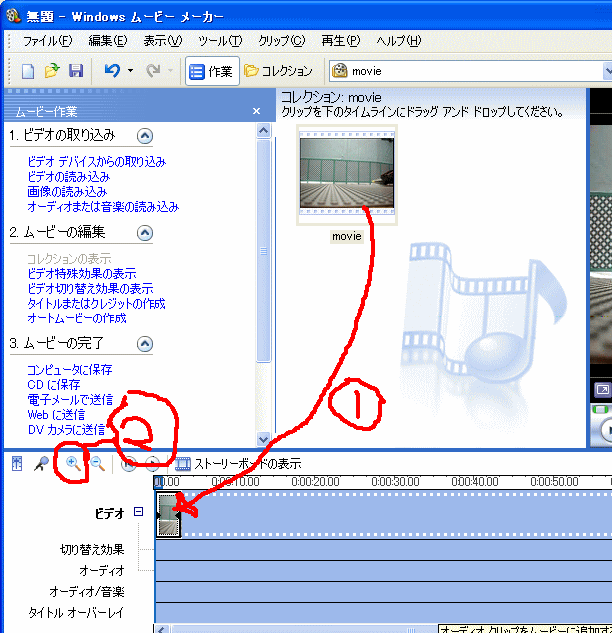Click ビデオ デバイスからの取り込み link
612x633 pixels.
tap(96, 162)
